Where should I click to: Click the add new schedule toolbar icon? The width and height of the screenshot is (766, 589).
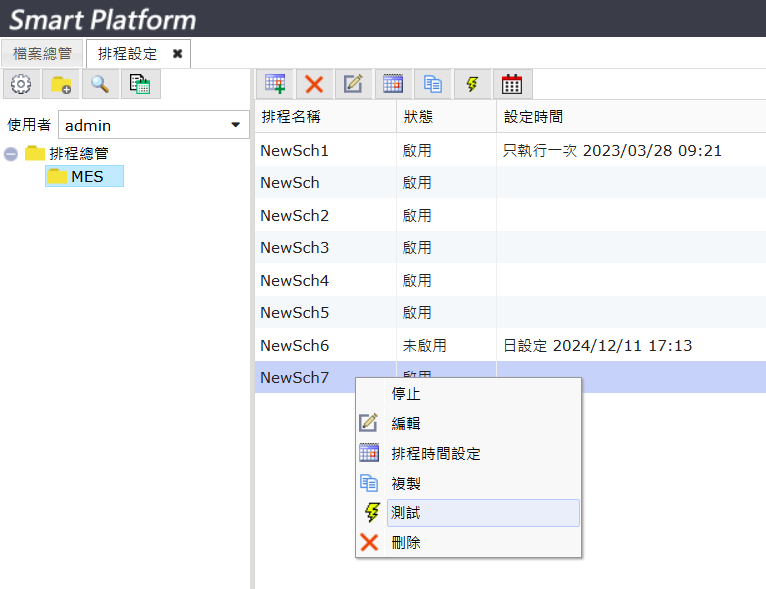click(275, 84)
